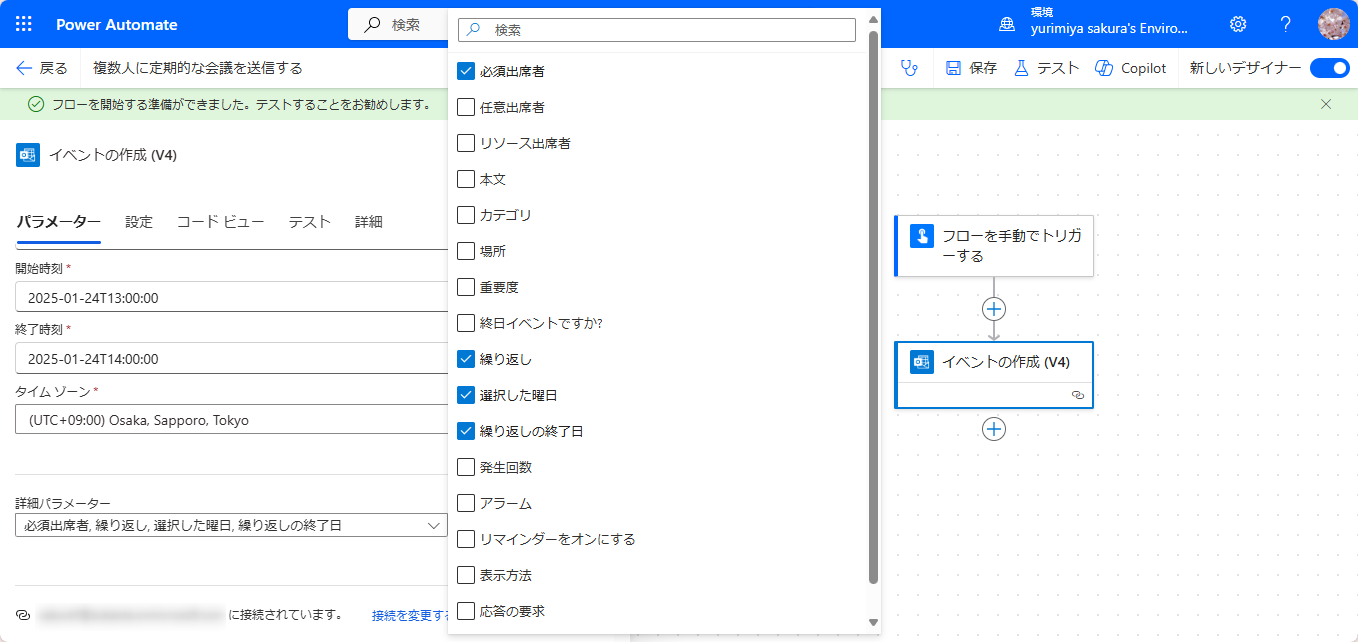Viewport: 1358px width, 642px height.
Task: Open the app launcher waffle icon
Action: coord(24,24)
